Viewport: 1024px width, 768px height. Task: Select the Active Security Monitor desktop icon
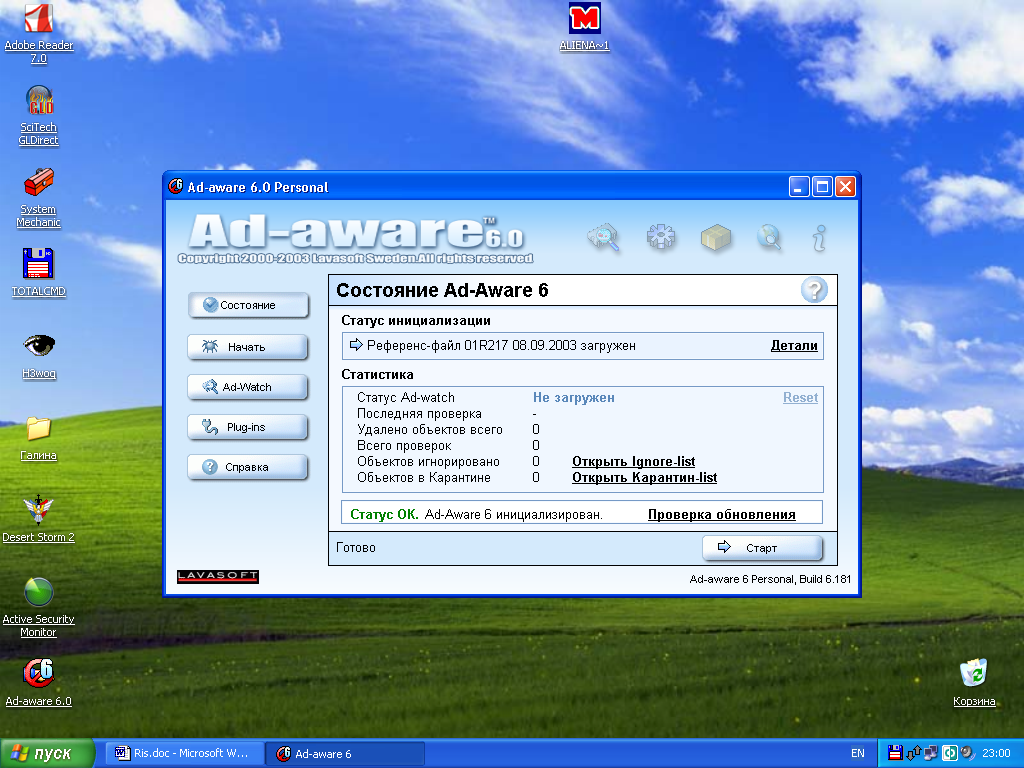coord(39,607)
